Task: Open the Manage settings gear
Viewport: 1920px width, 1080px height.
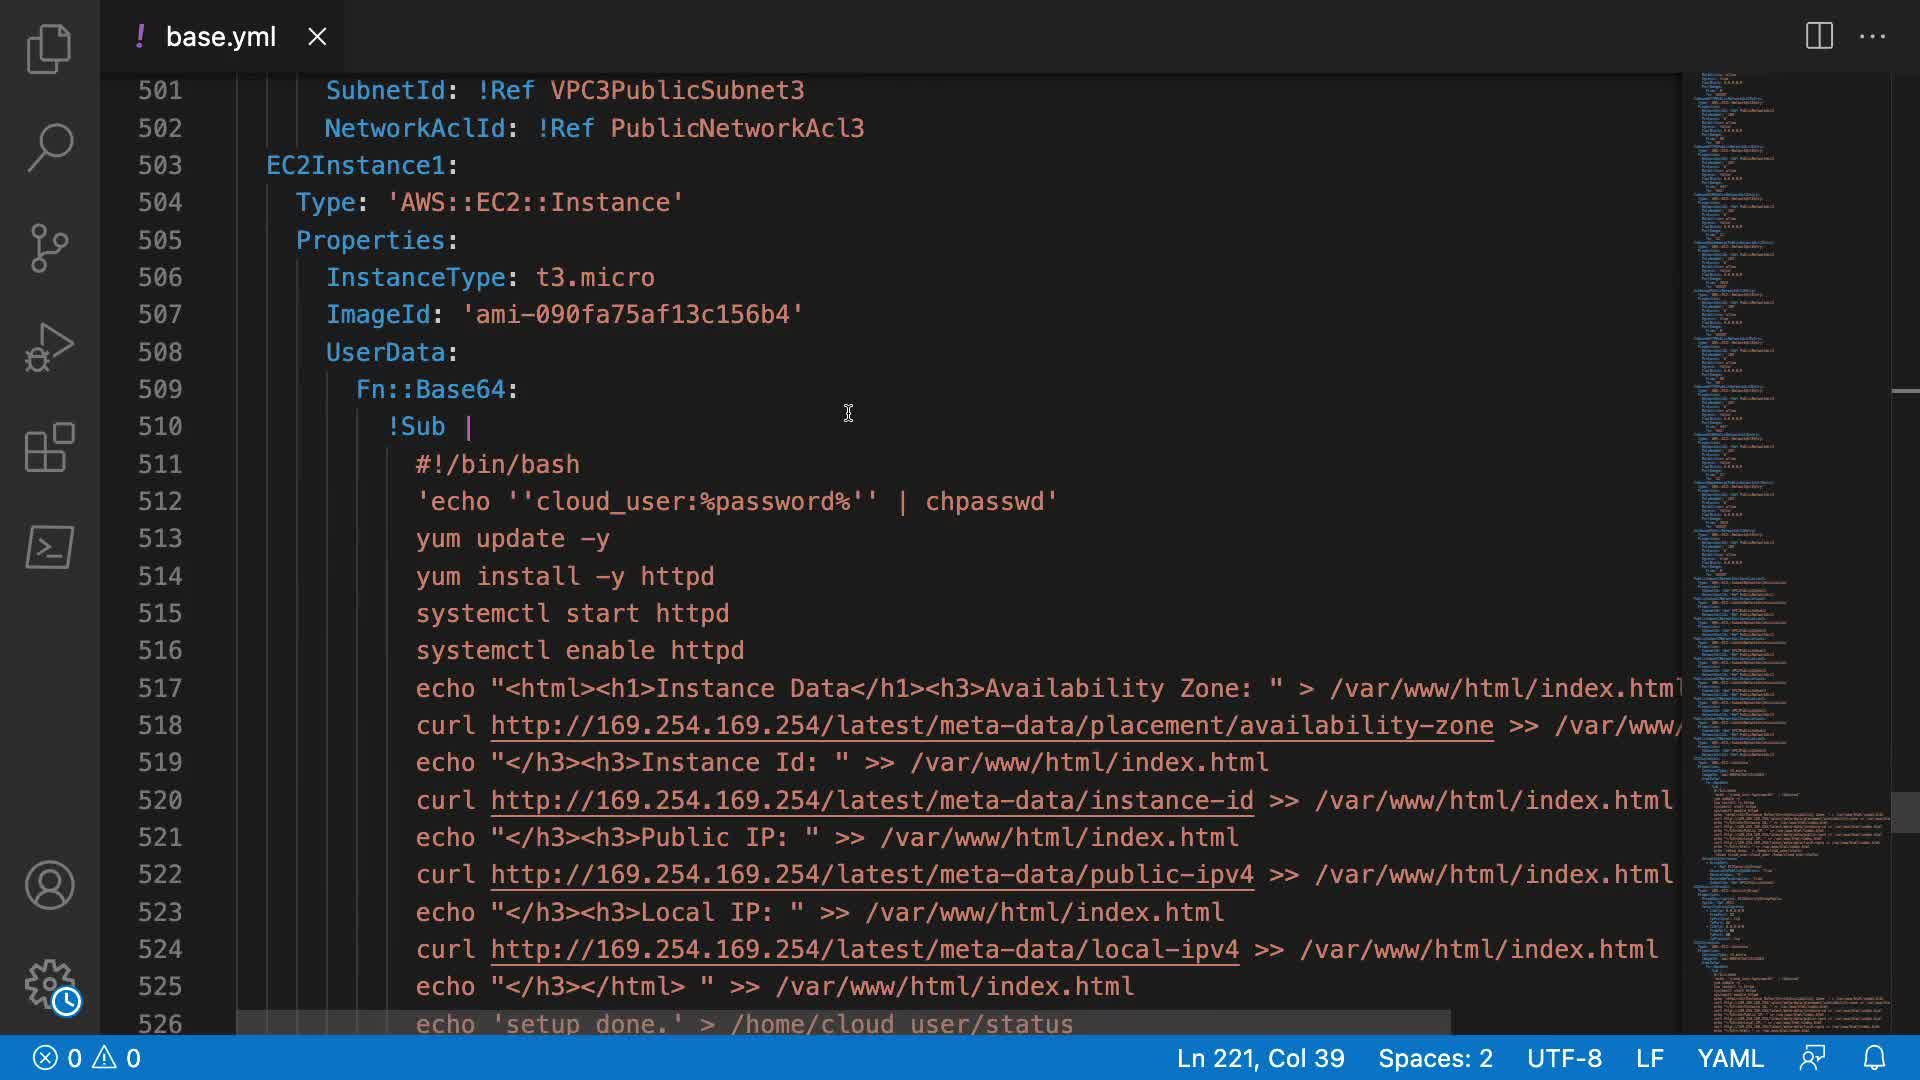Action: [49, 985]
